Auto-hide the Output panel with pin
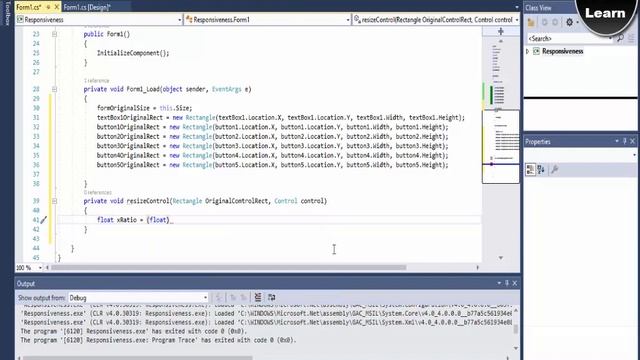Image resolution: width=640 pixels, height=360 pixels. (x=507, y=283)
